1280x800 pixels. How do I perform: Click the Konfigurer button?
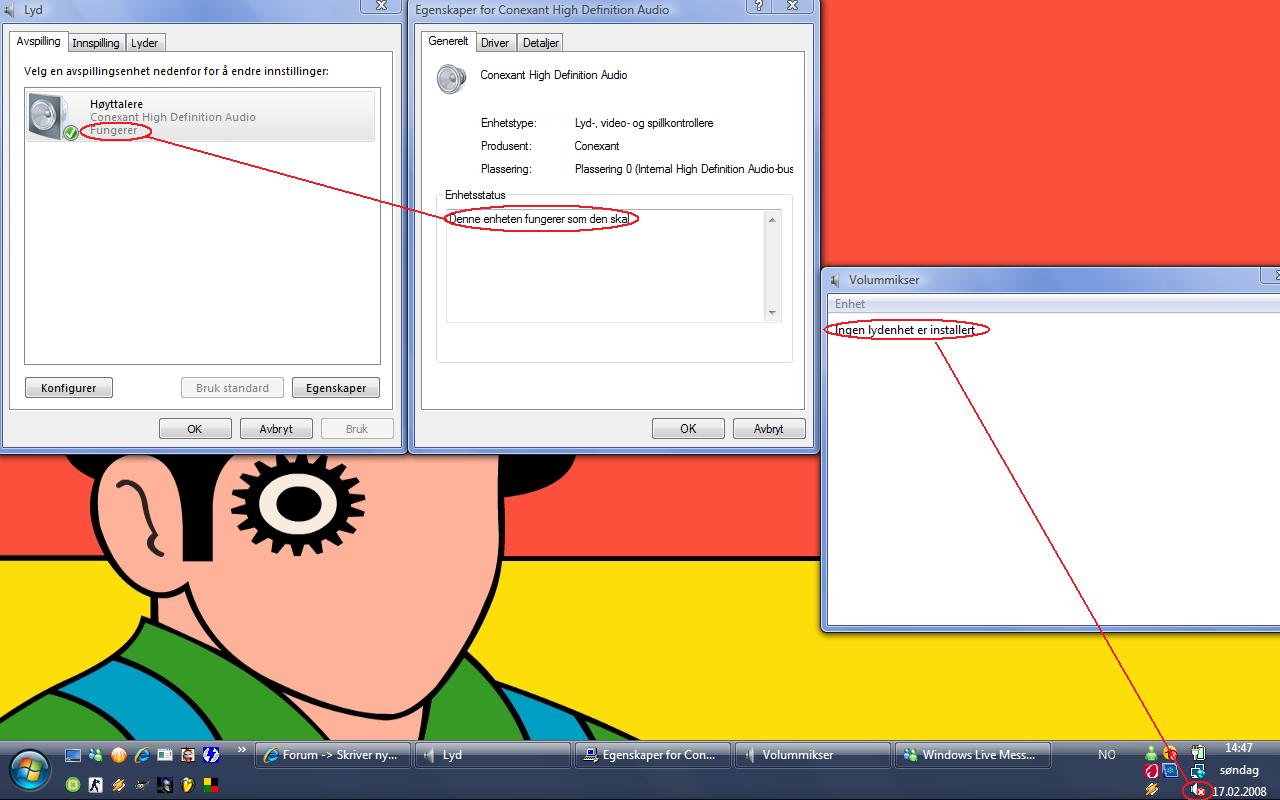tap(69, 388)
